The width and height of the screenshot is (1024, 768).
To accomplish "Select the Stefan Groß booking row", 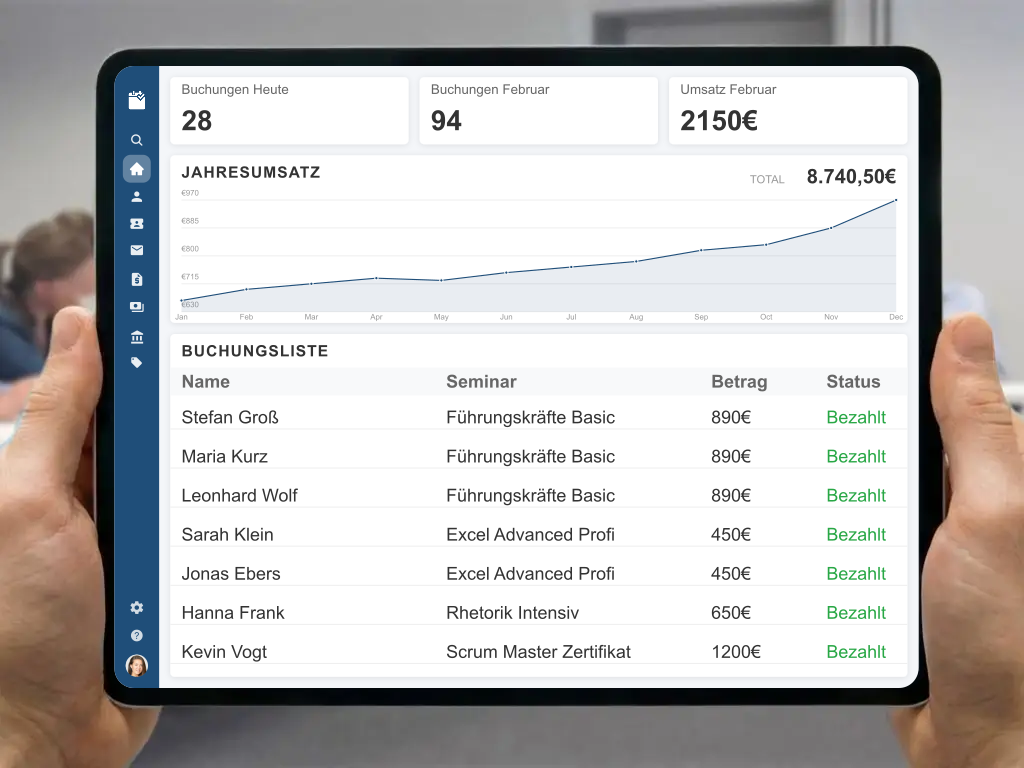I will (x=538, y=417).
